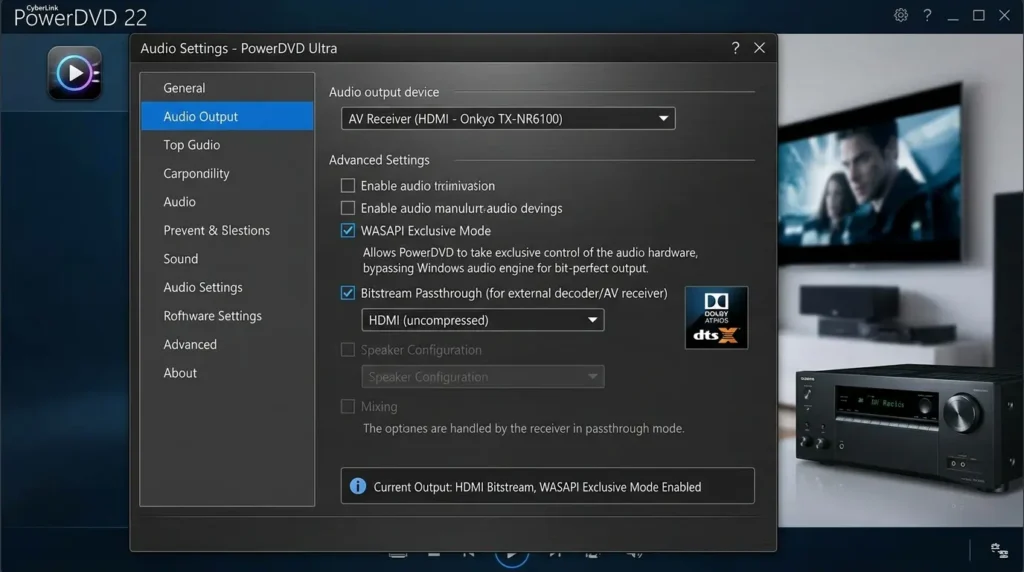Viewport: 1024px width, 572px height.
Task: Click the PowerDVD play logo icon
Action: click(x=74, y=72)
